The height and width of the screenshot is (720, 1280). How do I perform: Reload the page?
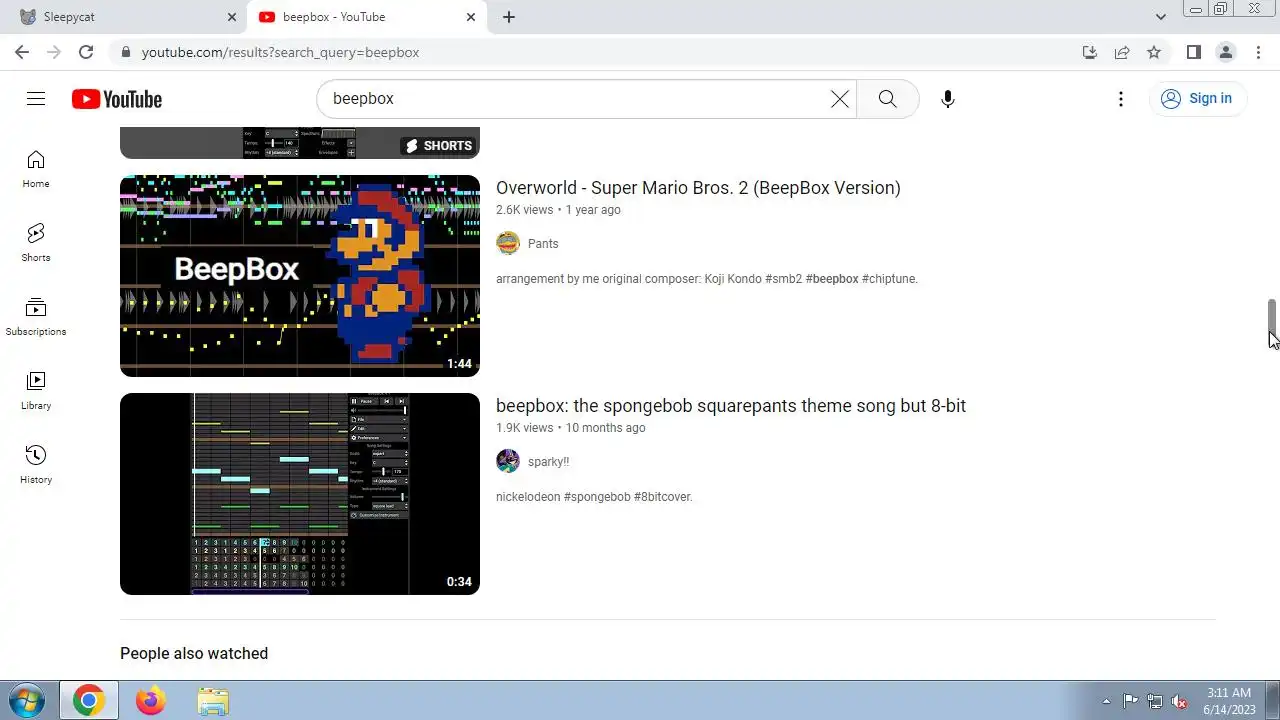click(86, 52)
